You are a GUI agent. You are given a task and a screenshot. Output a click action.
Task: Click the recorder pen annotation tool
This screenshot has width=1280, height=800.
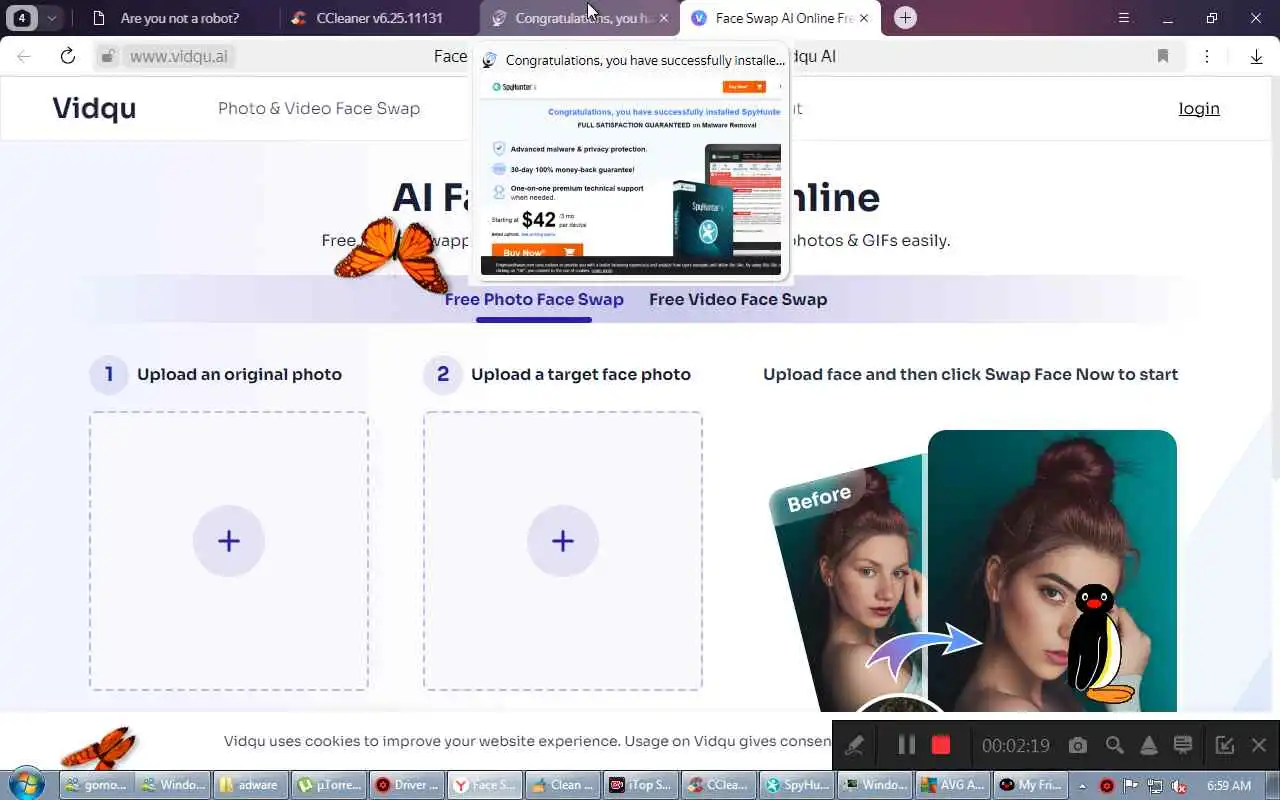[854, 745]
